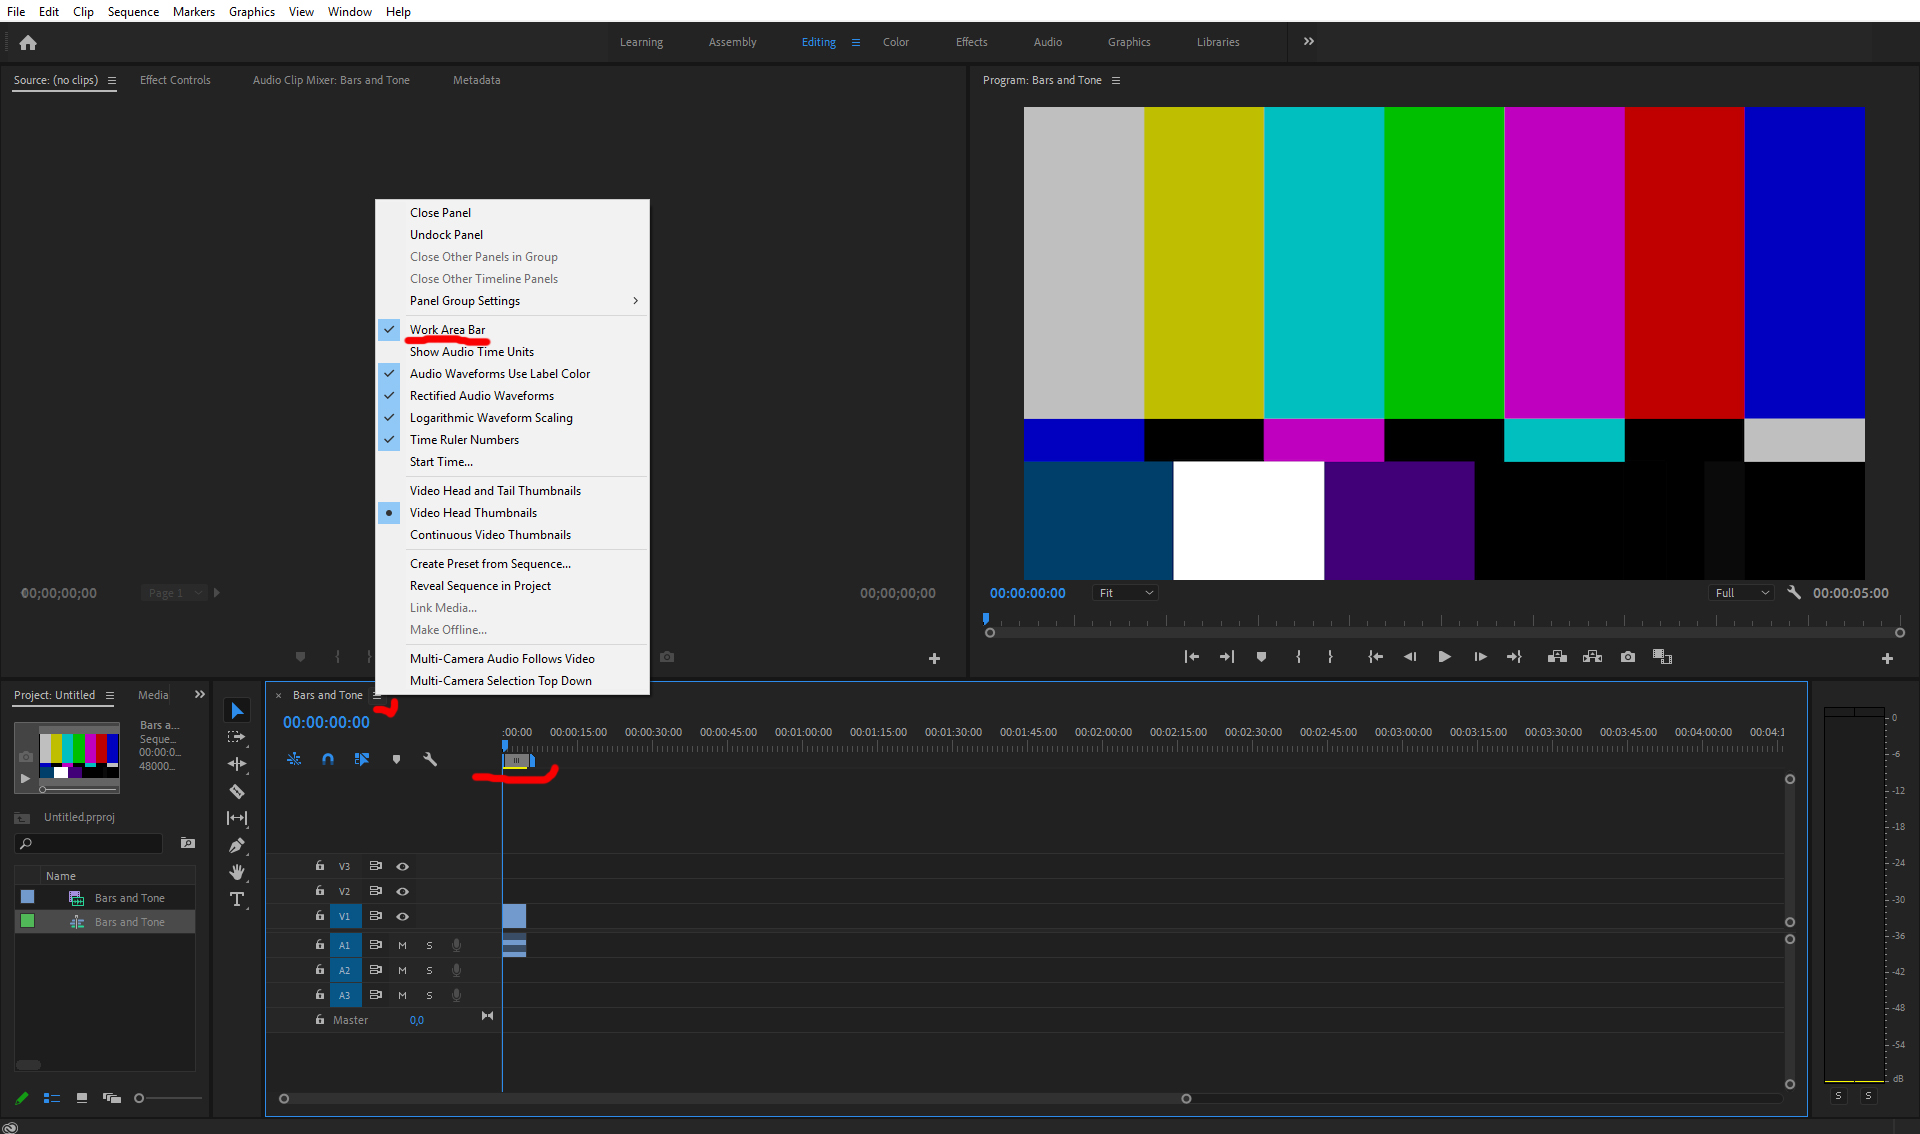
Task: Toggle Snap in Timeline magnet icon
Action: [328, 759]
